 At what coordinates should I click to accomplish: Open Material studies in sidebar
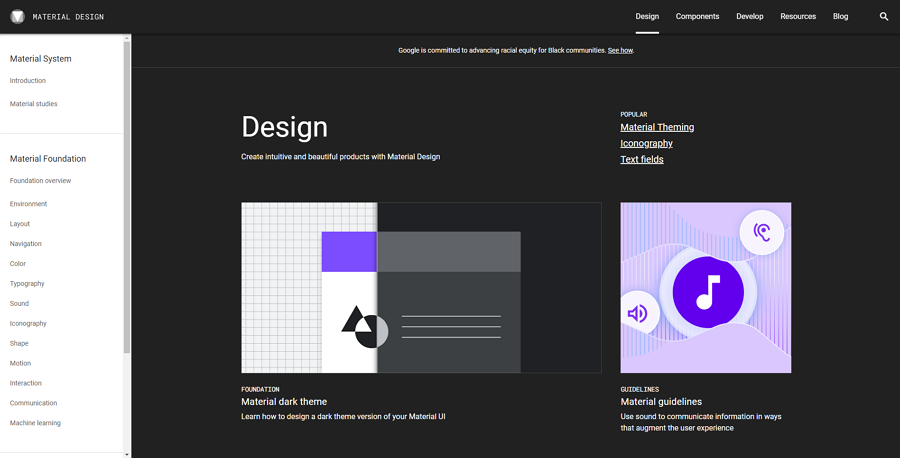click(33, 104)
